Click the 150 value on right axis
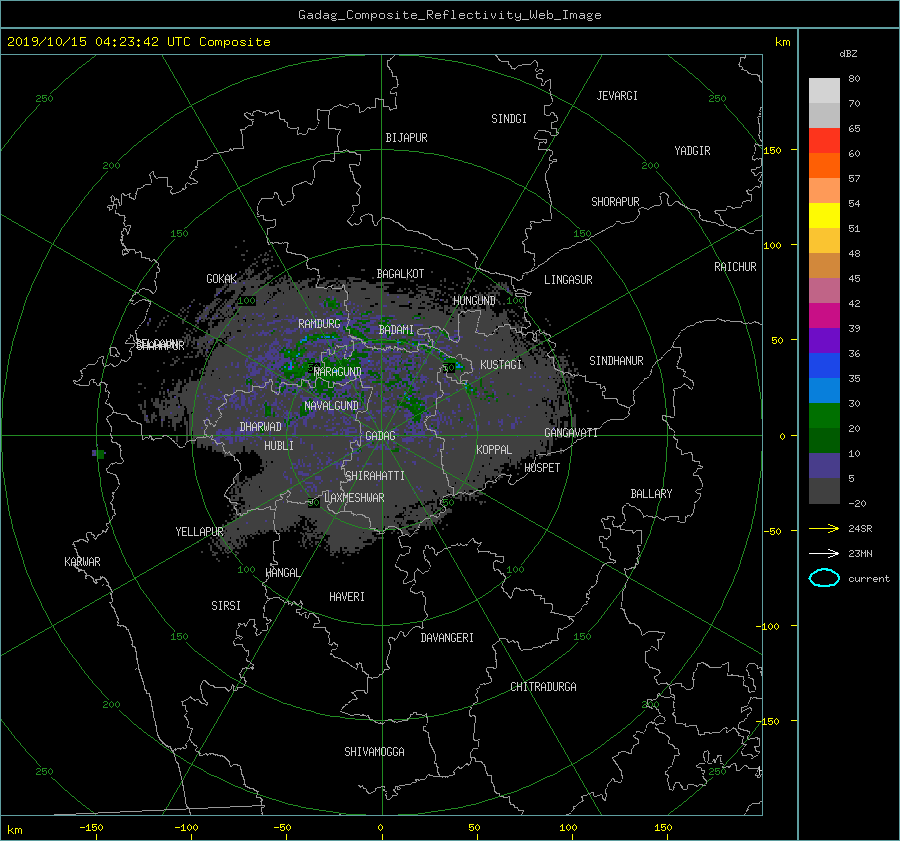The width and height of the screenshot is (900, 841). pos(773,150)
